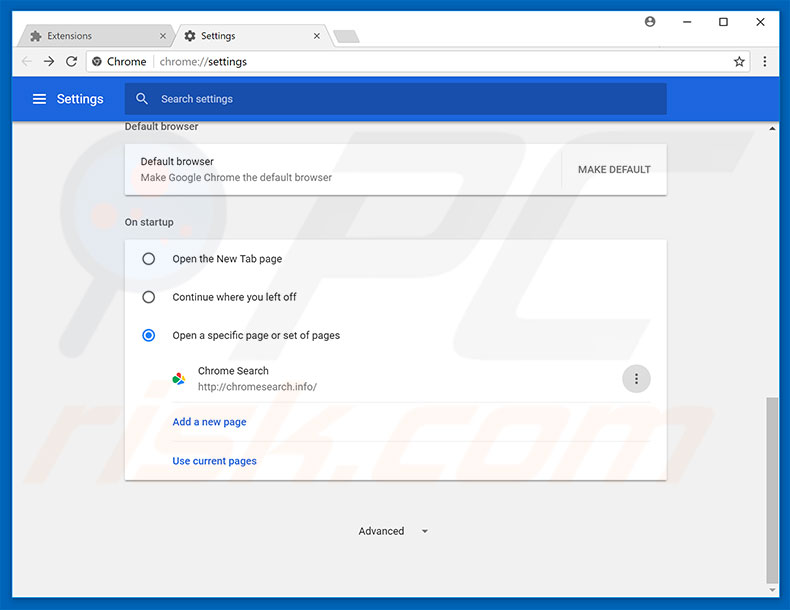Open the Chrome three-dot menu
This screenshot has width=790, height=610.
(x=765, y=61)
